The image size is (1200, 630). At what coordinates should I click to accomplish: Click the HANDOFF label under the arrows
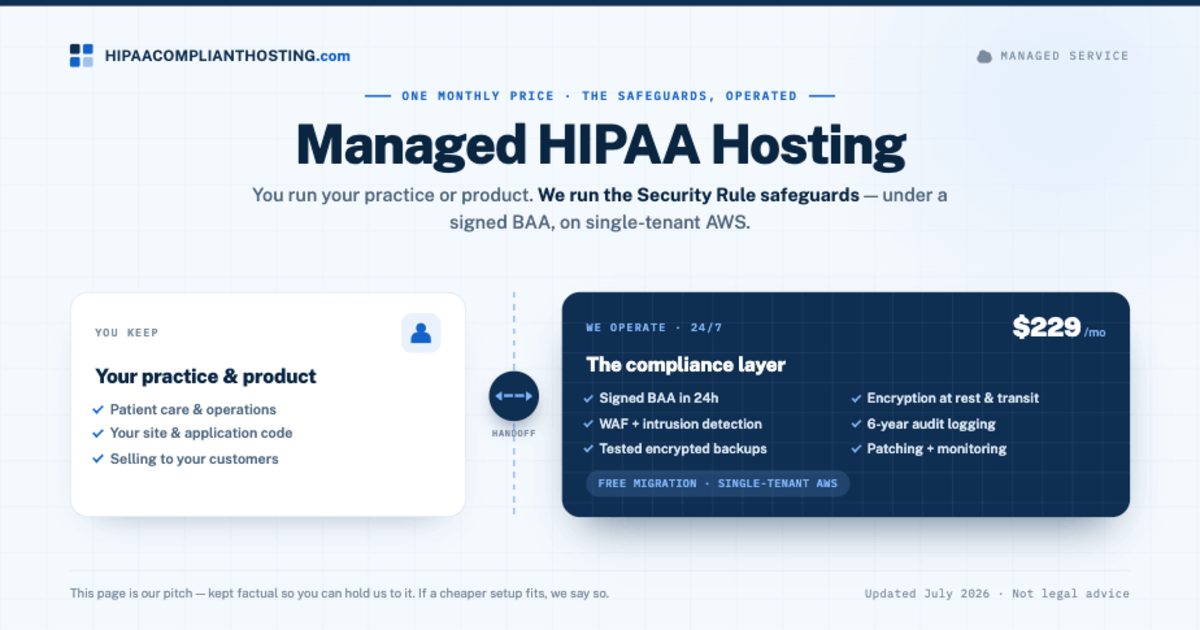(x=514, y=434)
